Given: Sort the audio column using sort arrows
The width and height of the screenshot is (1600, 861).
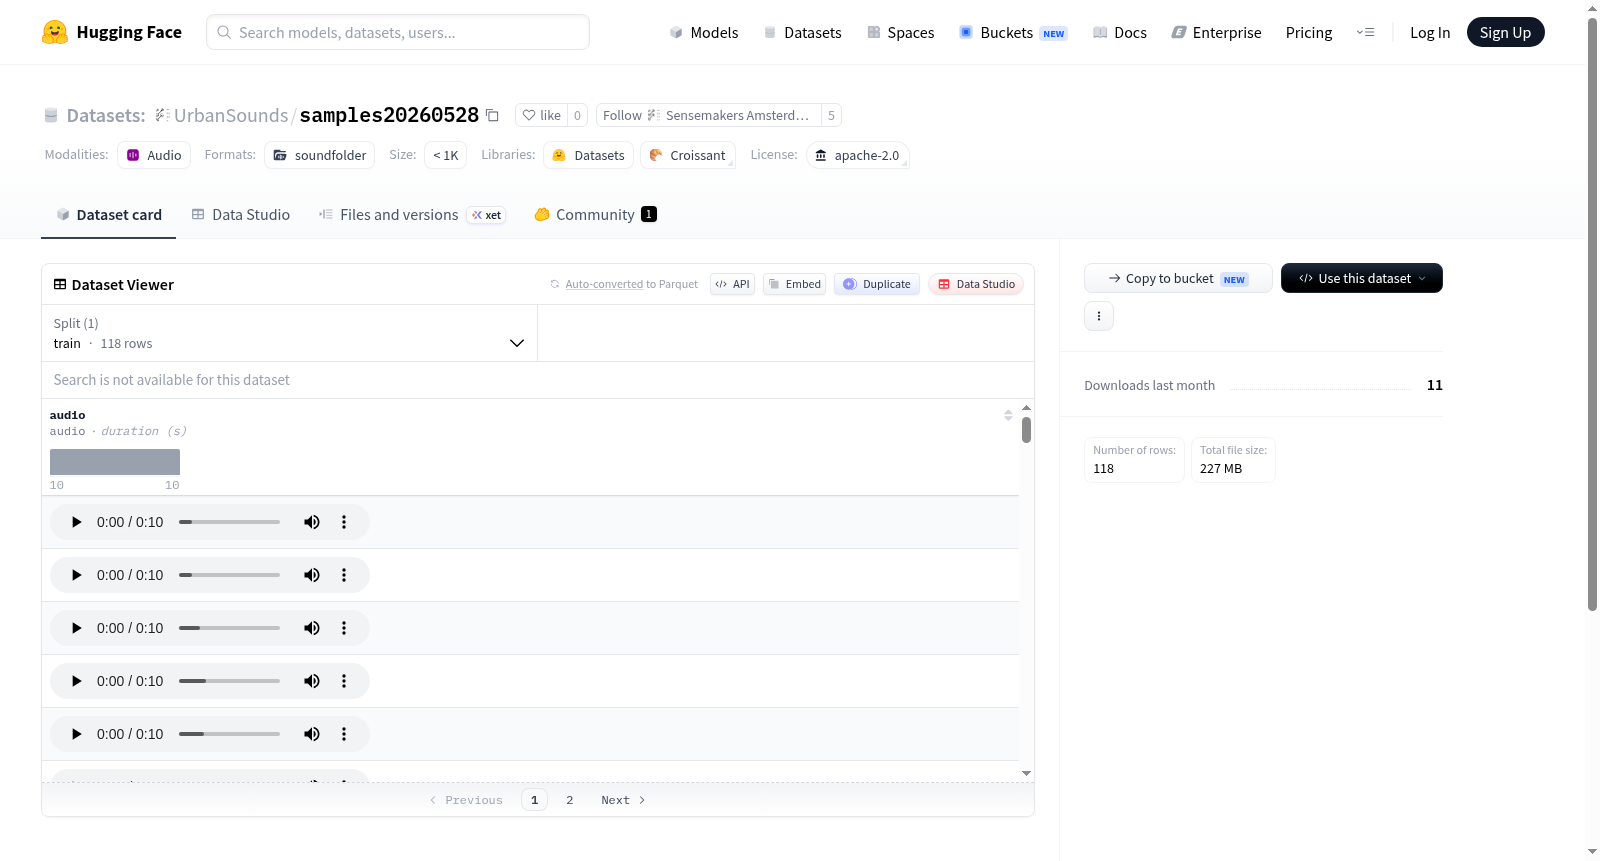Looking at the screenshot, I should pyautogui.click(x=1008, y=415).
